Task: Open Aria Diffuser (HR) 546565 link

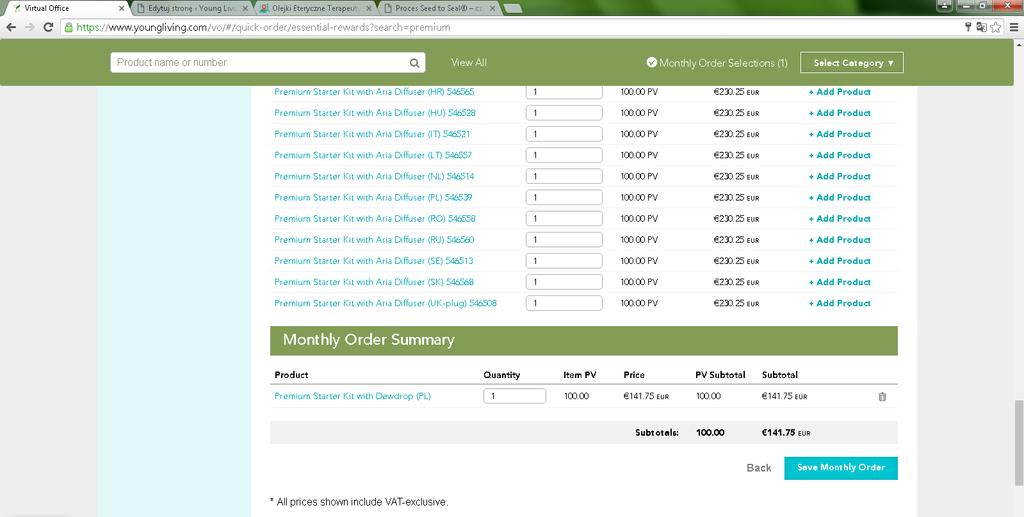Action: pos(374,92)
